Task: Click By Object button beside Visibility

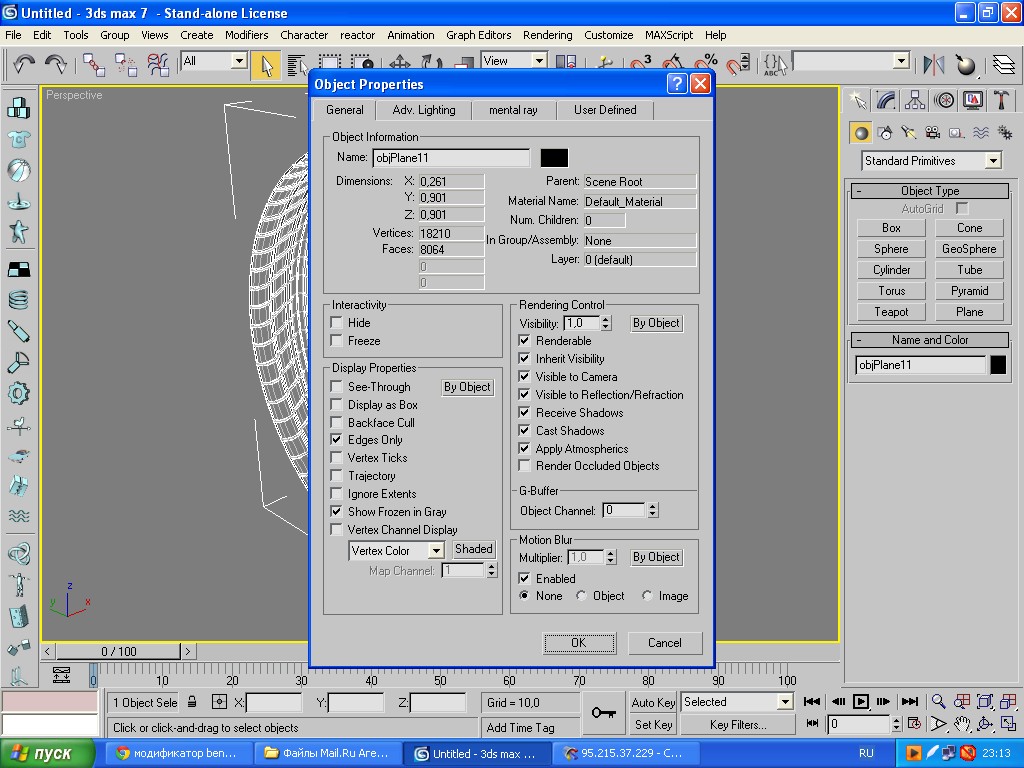Action: coord(656,323)
